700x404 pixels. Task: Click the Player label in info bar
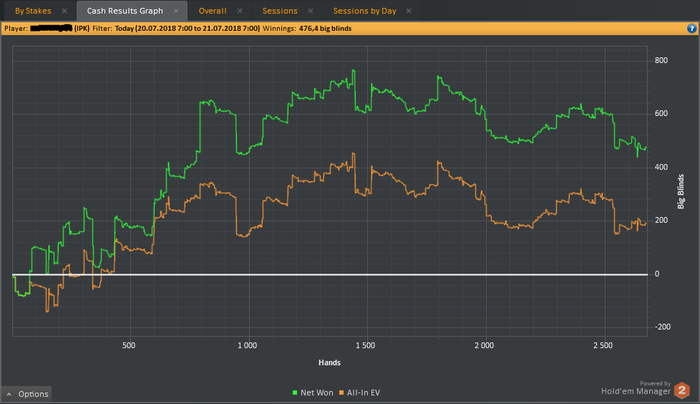pos(16,29)
